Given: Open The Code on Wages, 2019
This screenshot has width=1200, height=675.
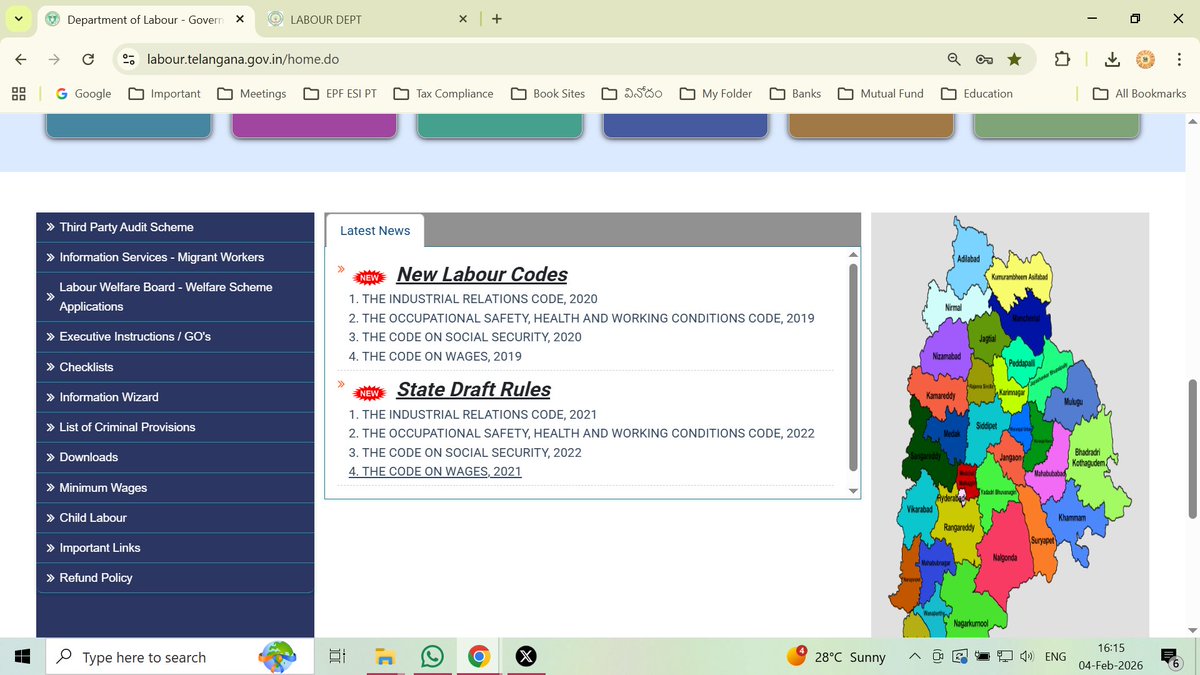Looking at the screenshot, I should pos(435,356).
